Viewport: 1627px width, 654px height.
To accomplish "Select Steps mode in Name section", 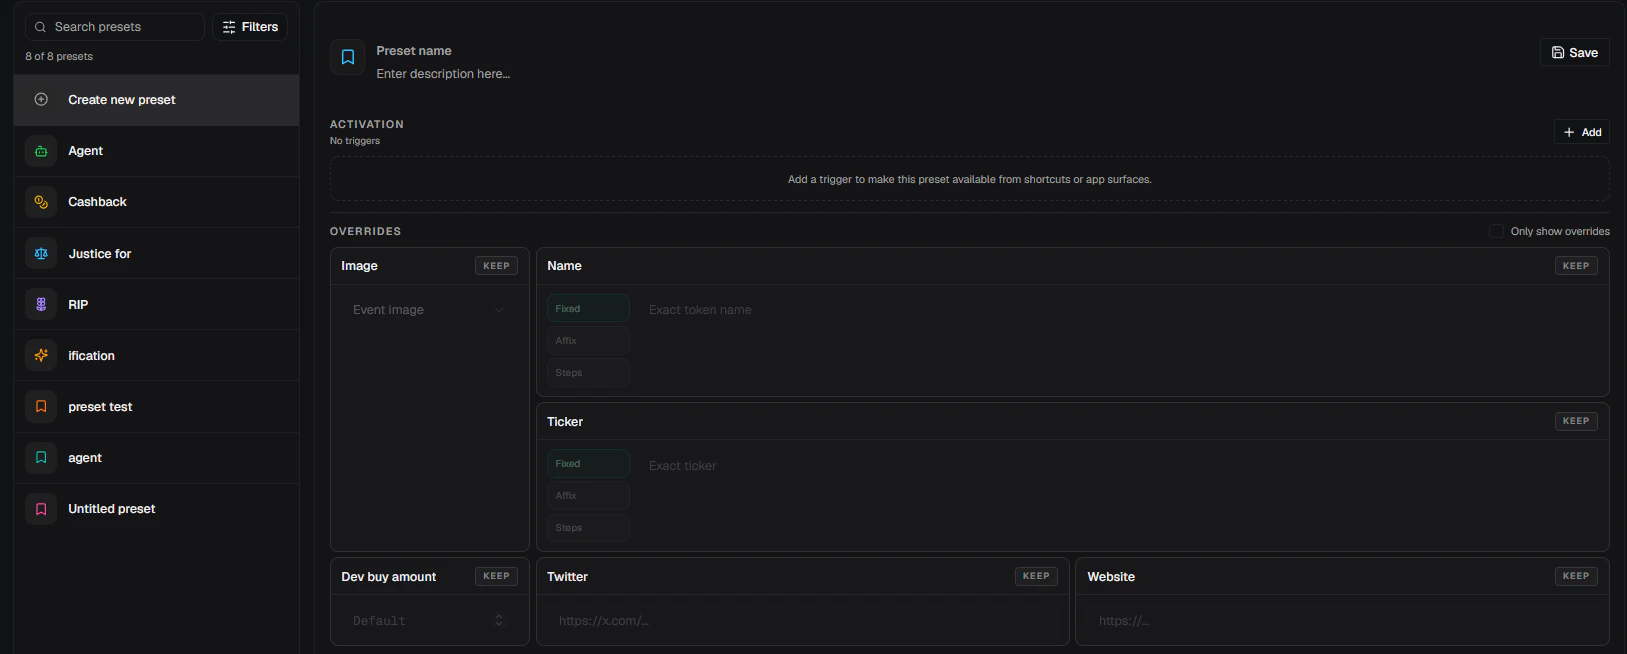I will tap(588, 373).
